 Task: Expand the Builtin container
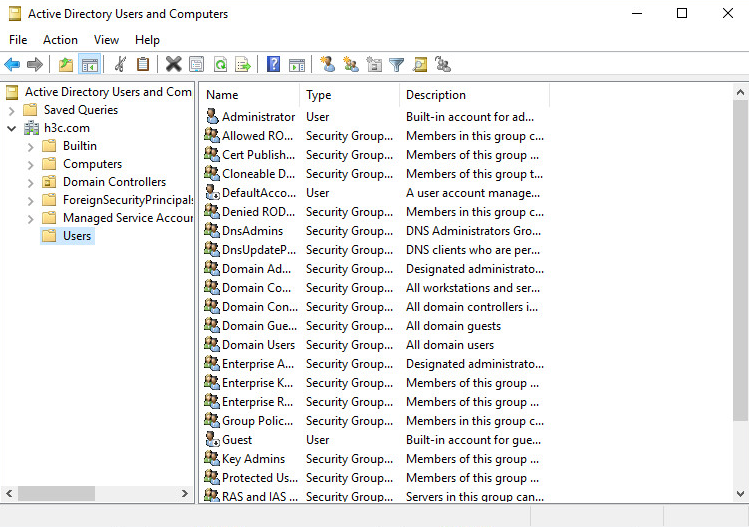[31, 147]
